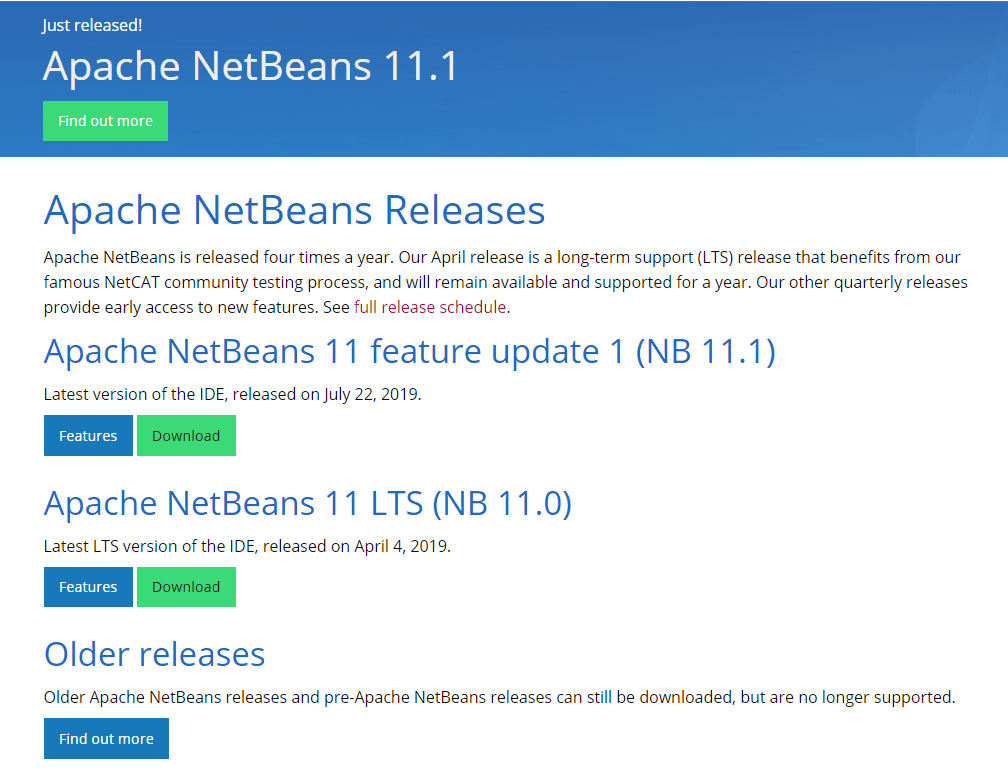Click the Older releases heading

click(x=155, y=654)
